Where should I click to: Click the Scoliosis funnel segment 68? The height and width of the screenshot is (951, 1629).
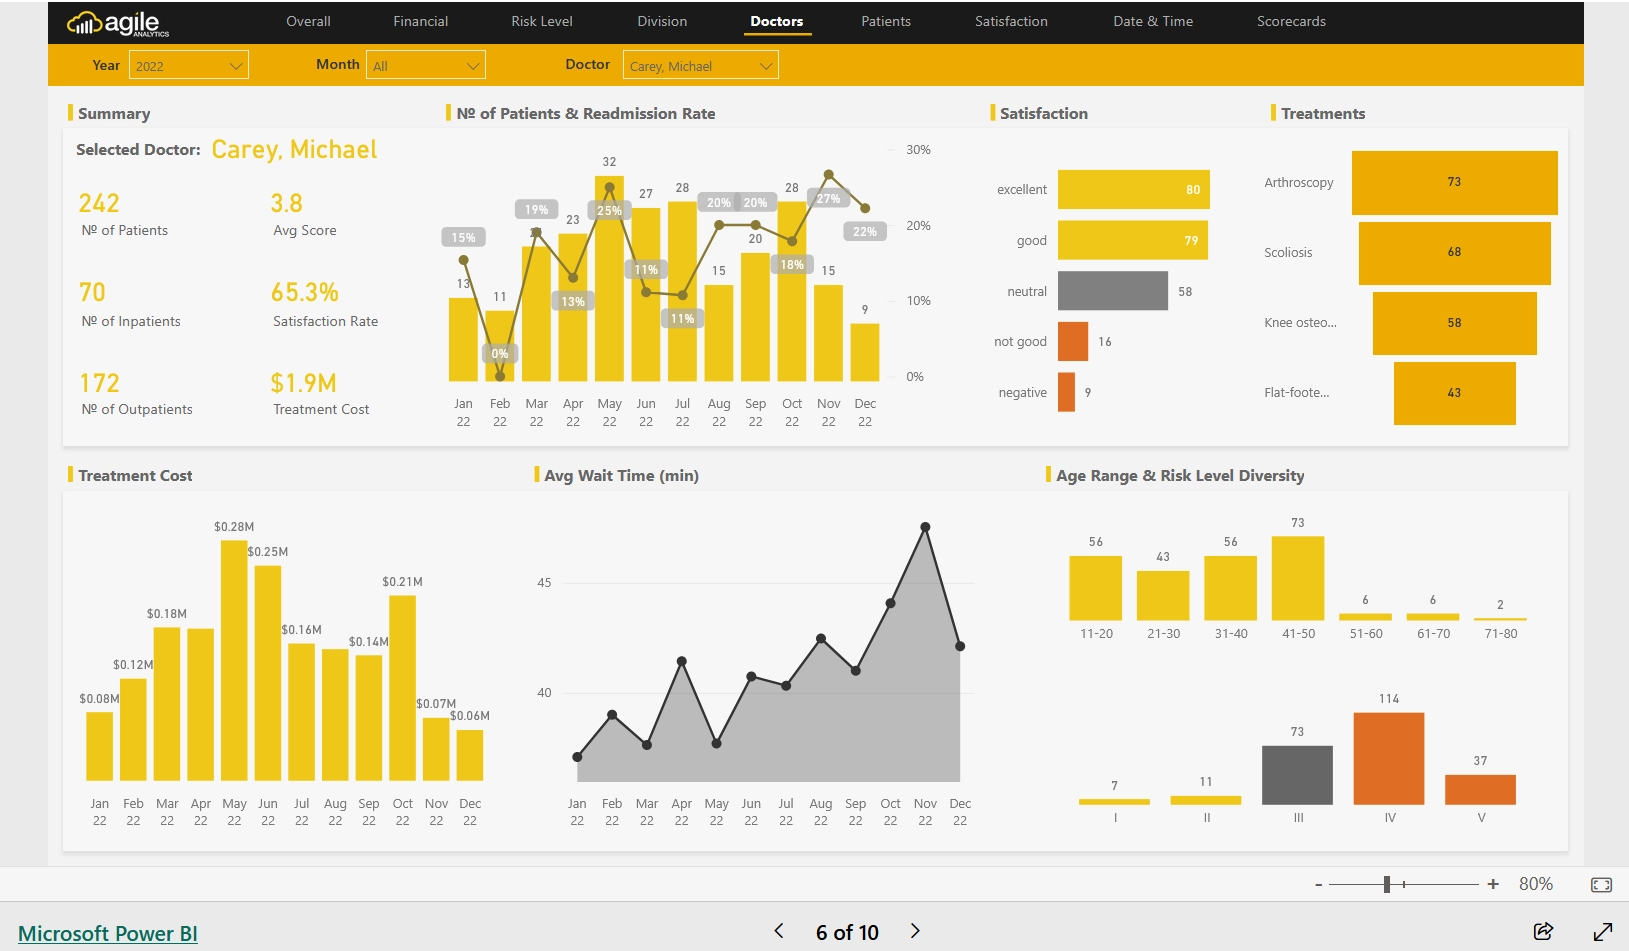click(x=1454, y=252)
